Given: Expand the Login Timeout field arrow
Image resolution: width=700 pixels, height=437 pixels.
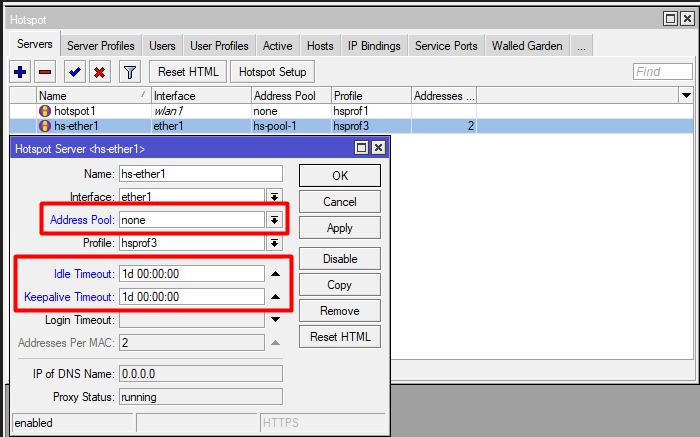Looking at the screenshot, I should 274,320.
